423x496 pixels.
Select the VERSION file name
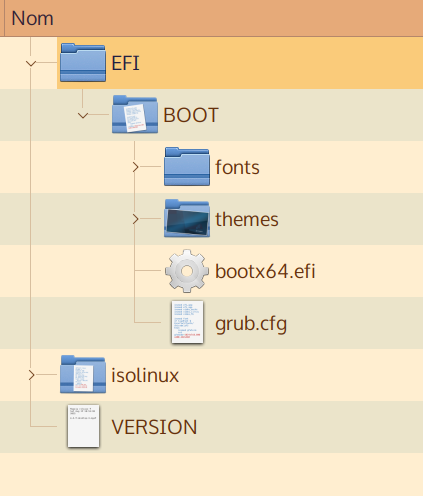[154, 427]
